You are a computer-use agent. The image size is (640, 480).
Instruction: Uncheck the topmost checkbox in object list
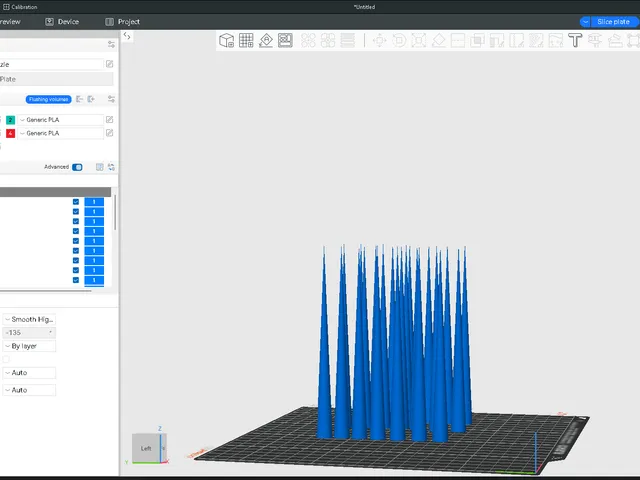[x=76, y=202]
